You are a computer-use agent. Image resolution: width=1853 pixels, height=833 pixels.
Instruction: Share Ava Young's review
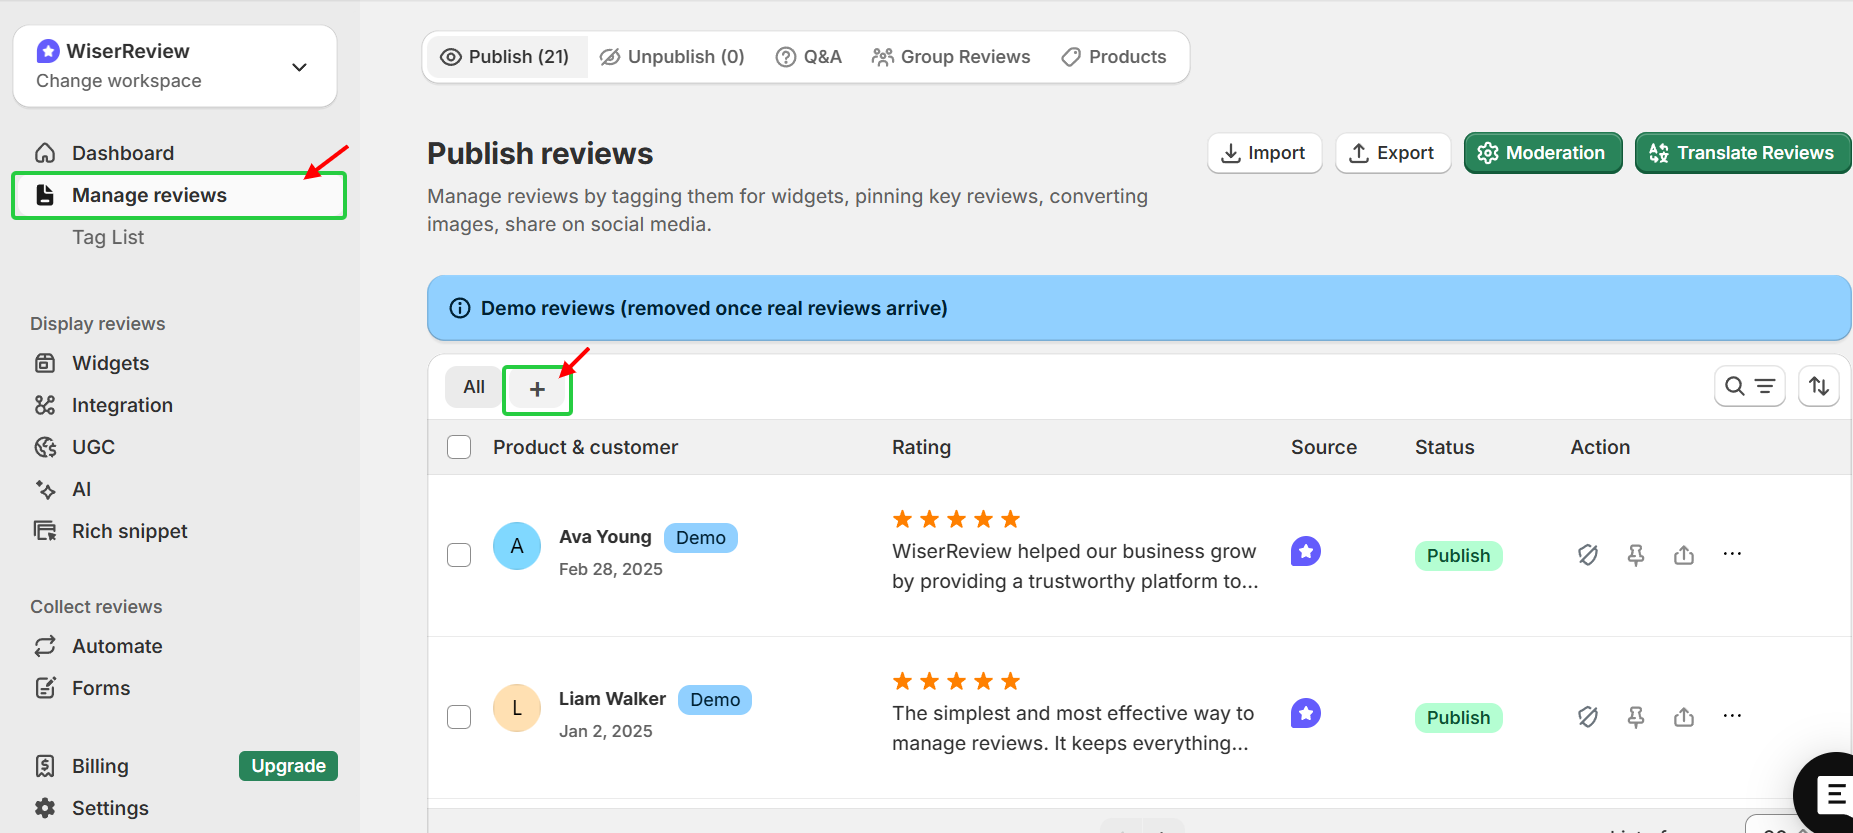click(x=1684, y=554)
